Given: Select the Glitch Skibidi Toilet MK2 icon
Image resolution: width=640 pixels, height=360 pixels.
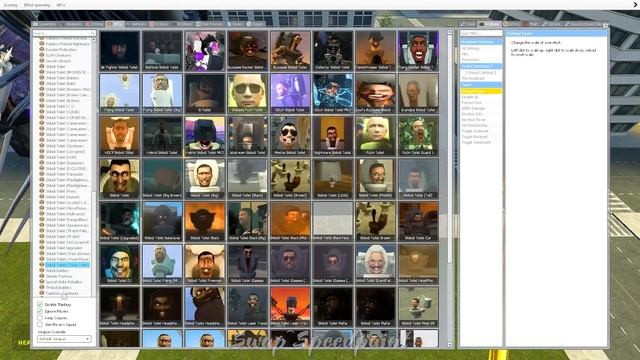Looking at the screenshot, I should click(333, 93).
